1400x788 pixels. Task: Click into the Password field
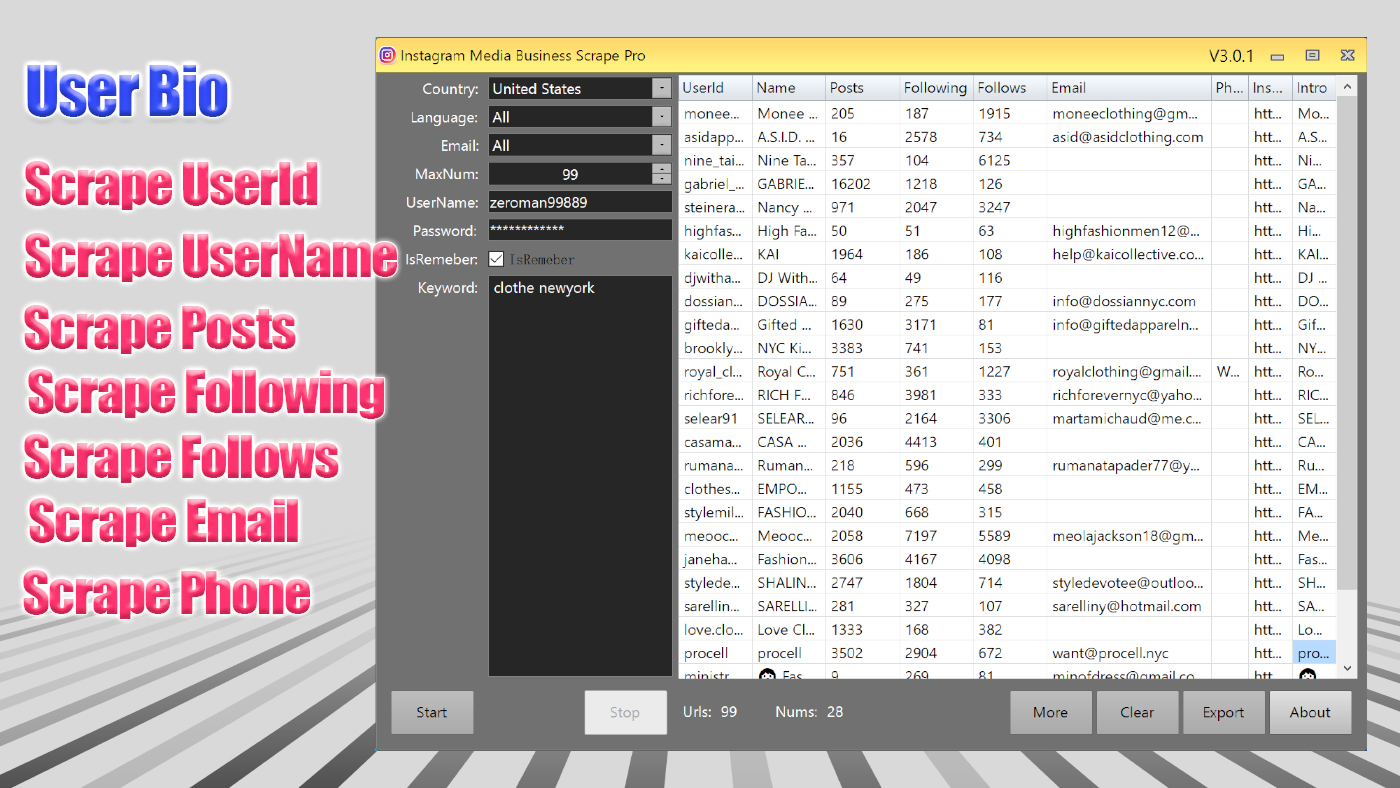[x=580, y=231]
